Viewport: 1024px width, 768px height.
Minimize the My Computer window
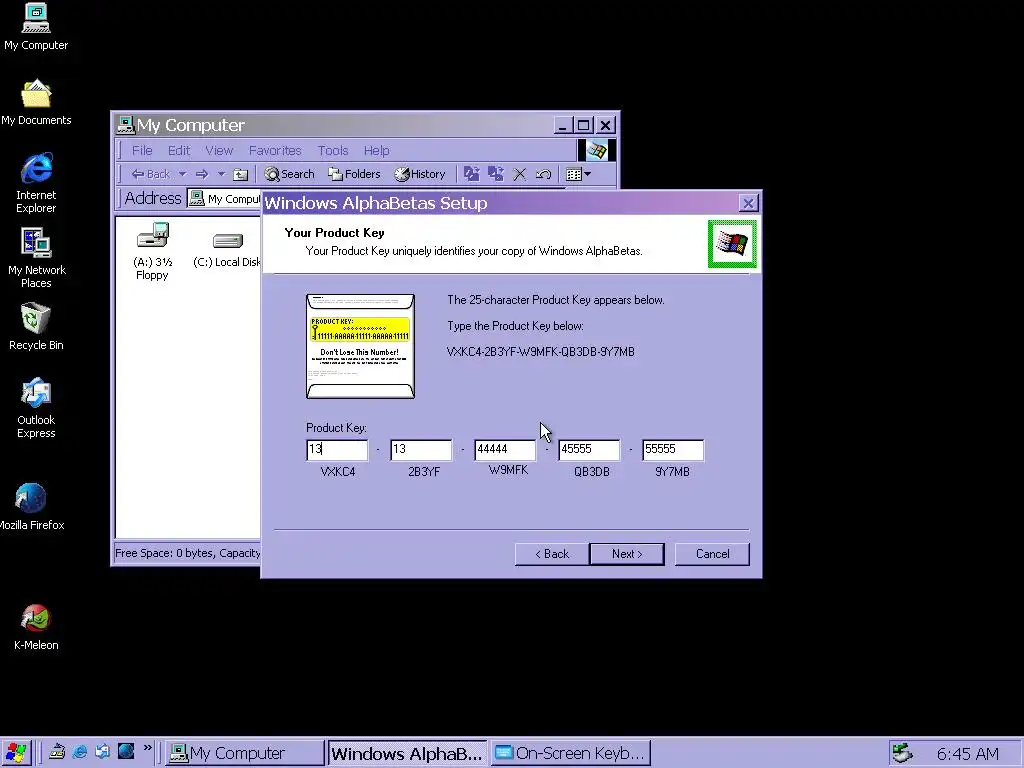564,125
